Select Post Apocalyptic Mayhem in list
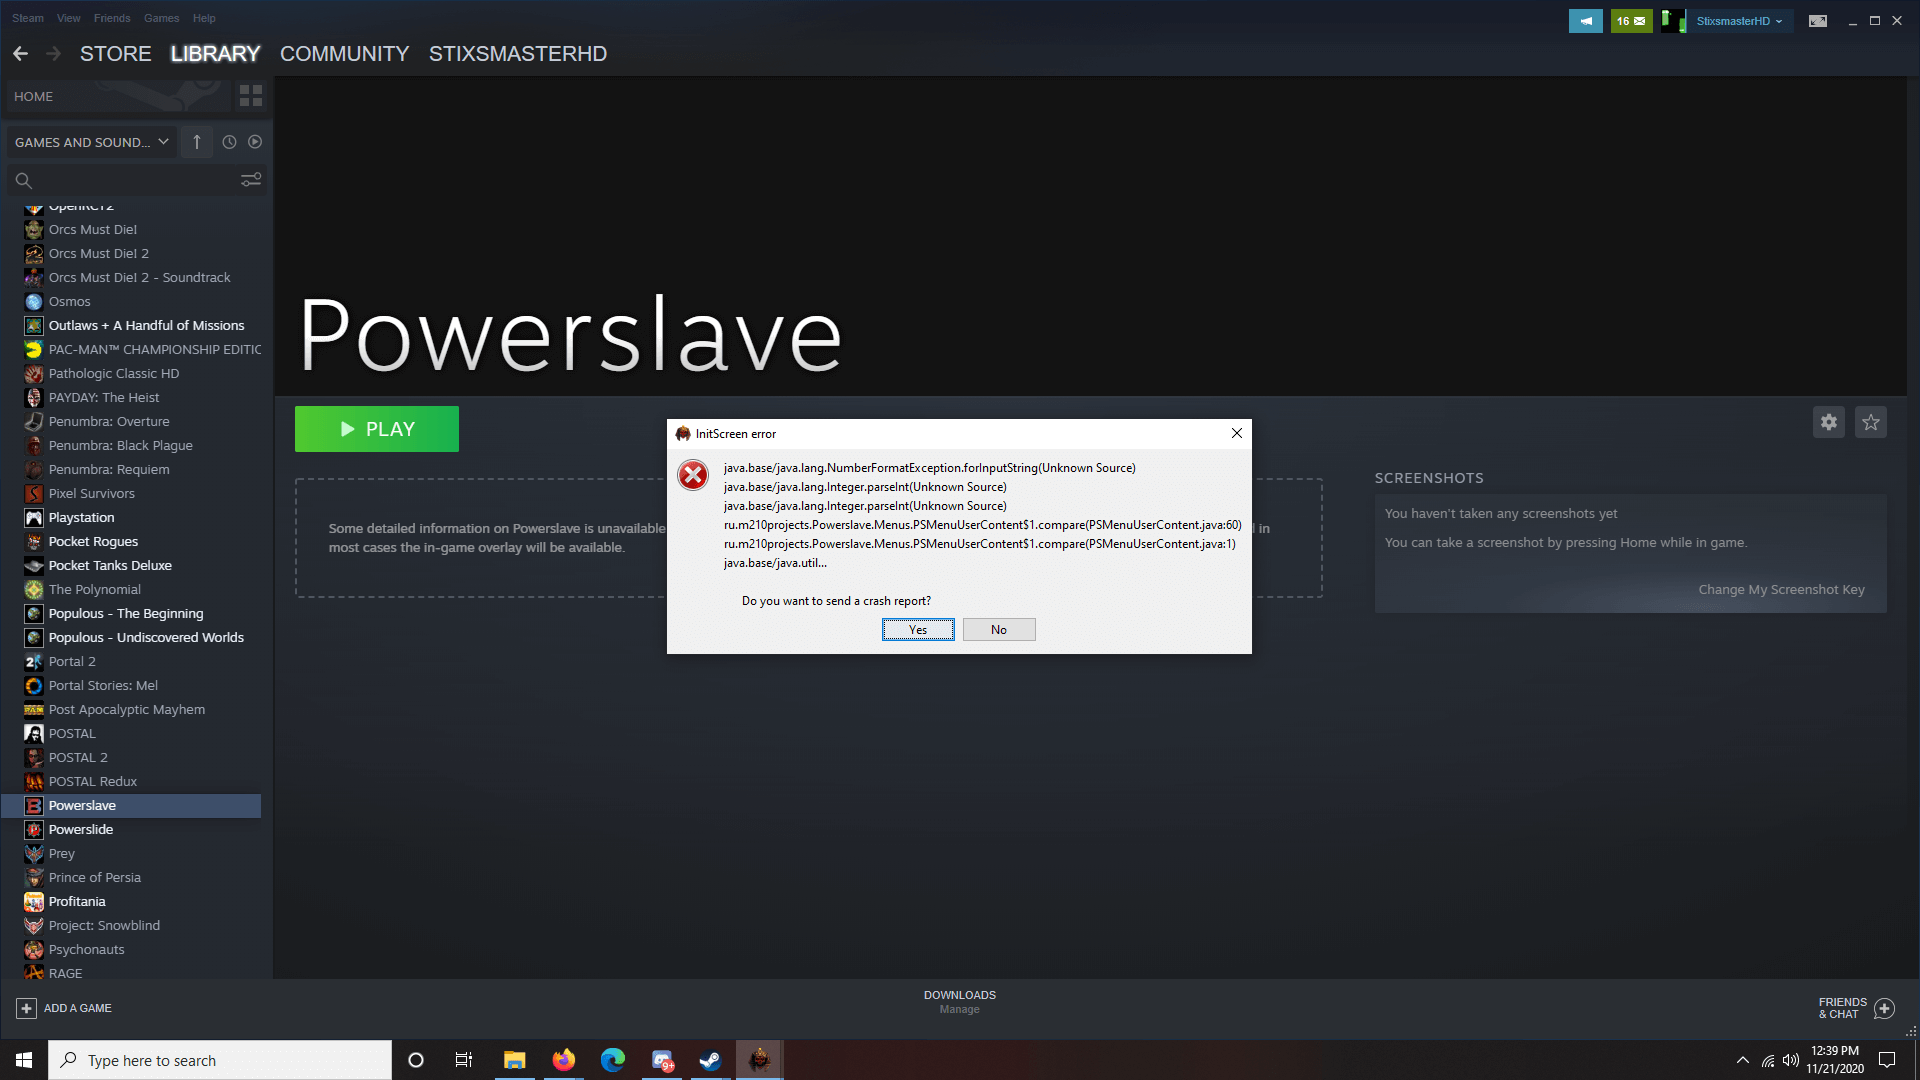Screen dimensions: 1920x1080 point(132,709)
